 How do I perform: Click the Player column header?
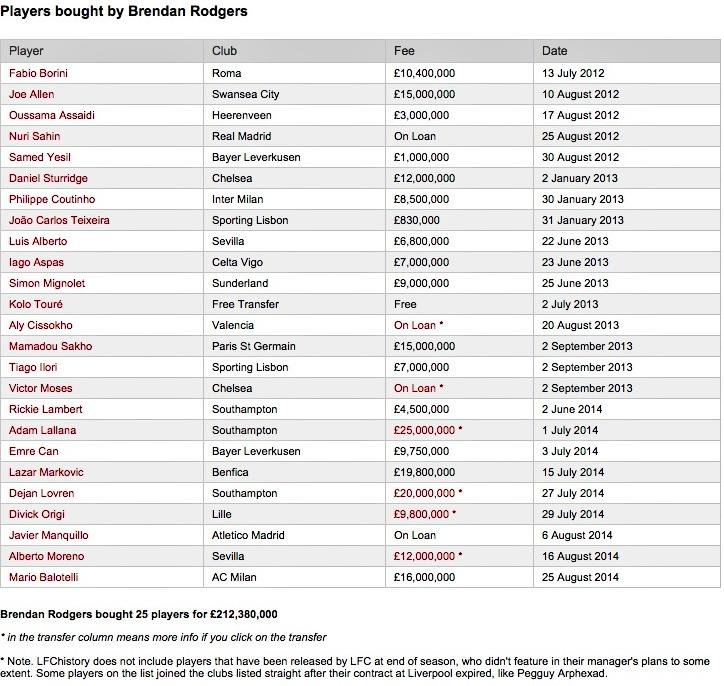[26, 51]
